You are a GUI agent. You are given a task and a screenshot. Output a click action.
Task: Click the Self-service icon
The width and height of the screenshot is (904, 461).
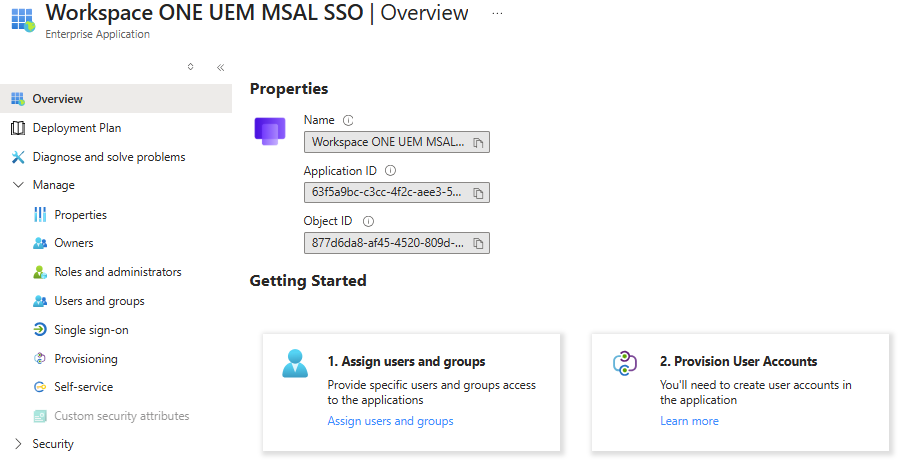tap(40, 387)
